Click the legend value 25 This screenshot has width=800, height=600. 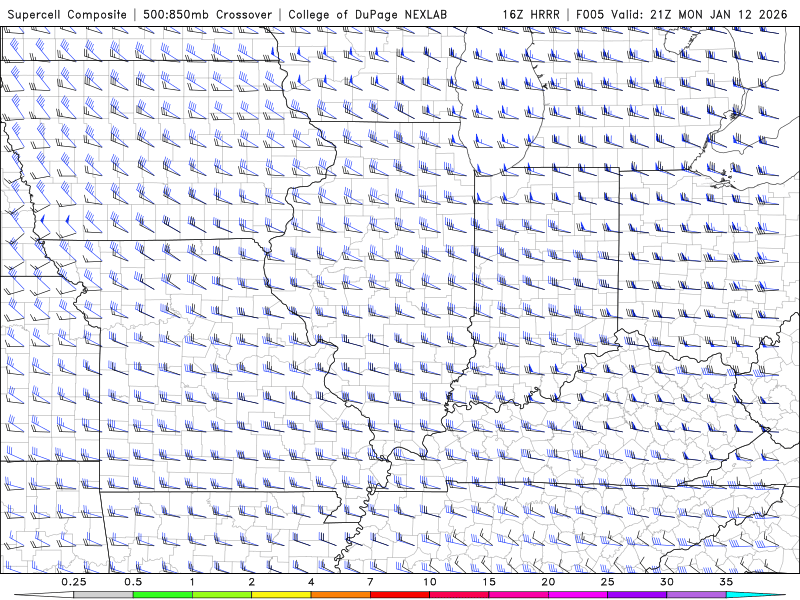[x=607, y=582]
